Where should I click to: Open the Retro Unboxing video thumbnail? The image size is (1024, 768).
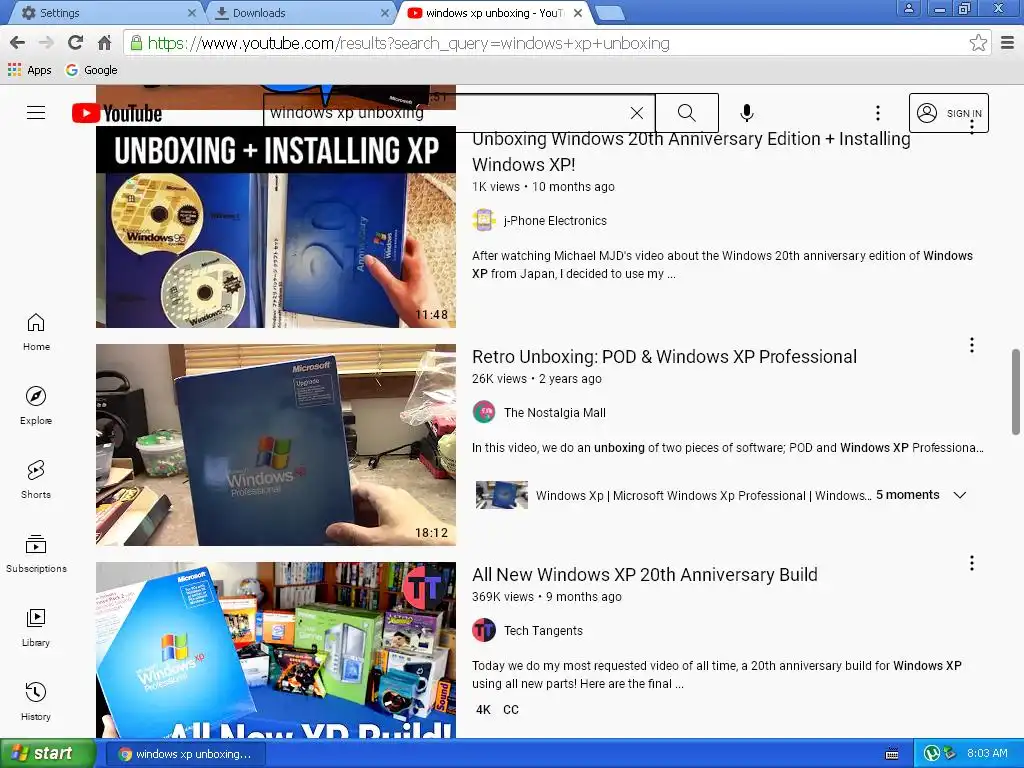tap(276, 445)
